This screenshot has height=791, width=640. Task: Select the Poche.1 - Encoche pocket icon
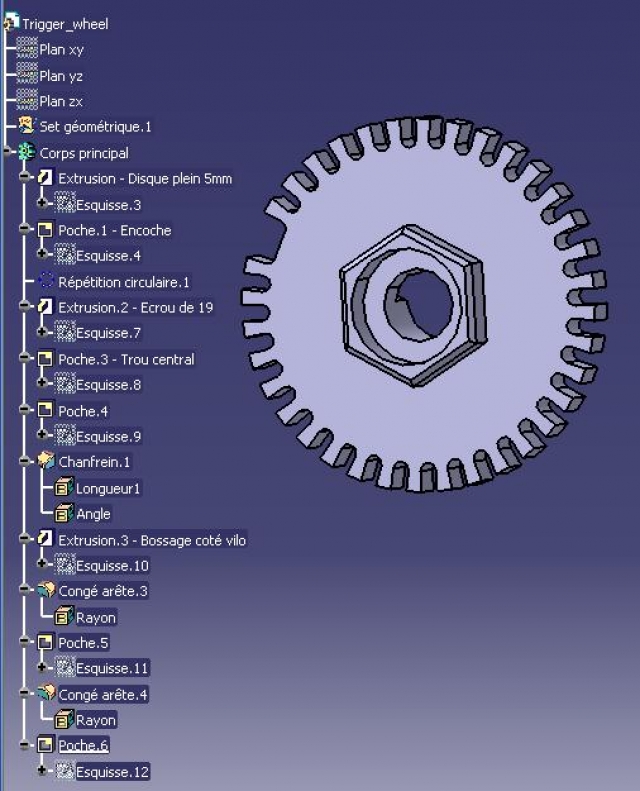click(46, 231)
